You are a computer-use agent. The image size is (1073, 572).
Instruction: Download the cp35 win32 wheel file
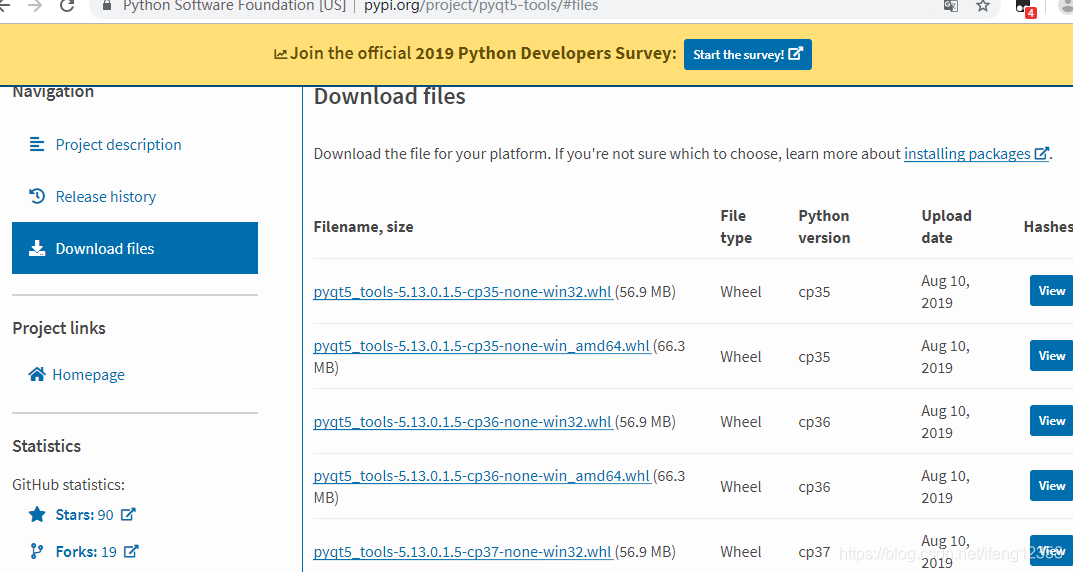pyautogui.click(x=463, y=292)
